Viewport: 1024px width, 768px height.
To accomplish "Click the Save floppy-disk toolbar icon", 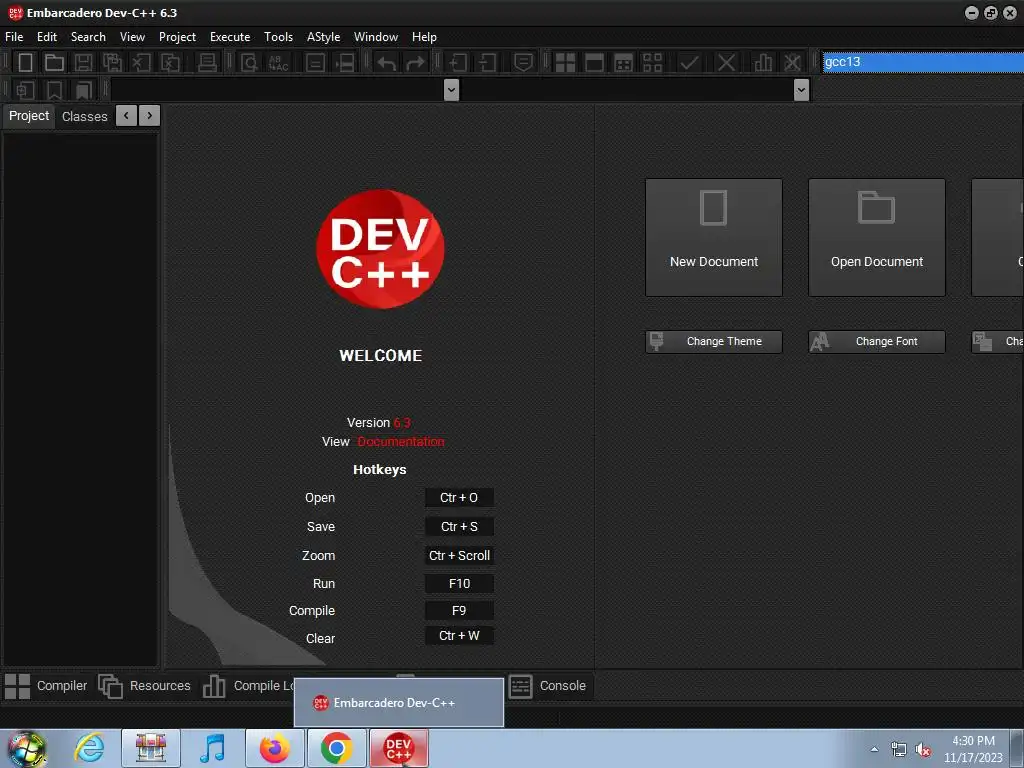I will tap(84, 63).
